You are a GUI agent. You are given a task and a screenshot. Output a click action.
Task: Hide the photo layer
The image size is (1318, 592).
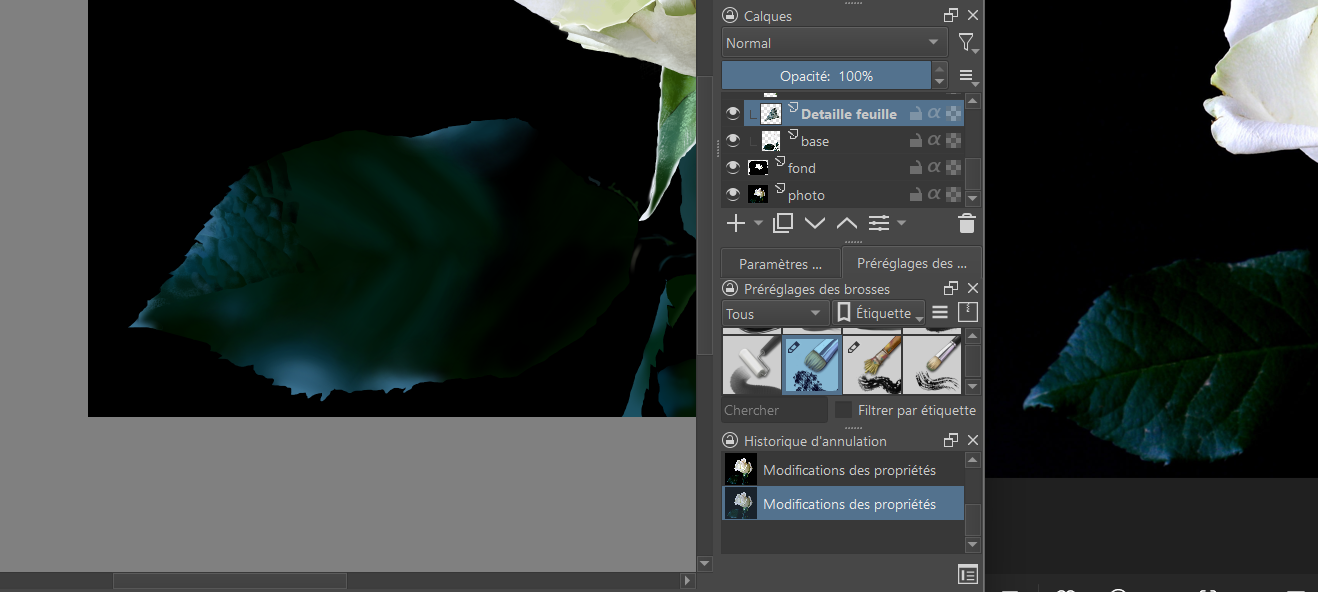click(x=733, y=195)
